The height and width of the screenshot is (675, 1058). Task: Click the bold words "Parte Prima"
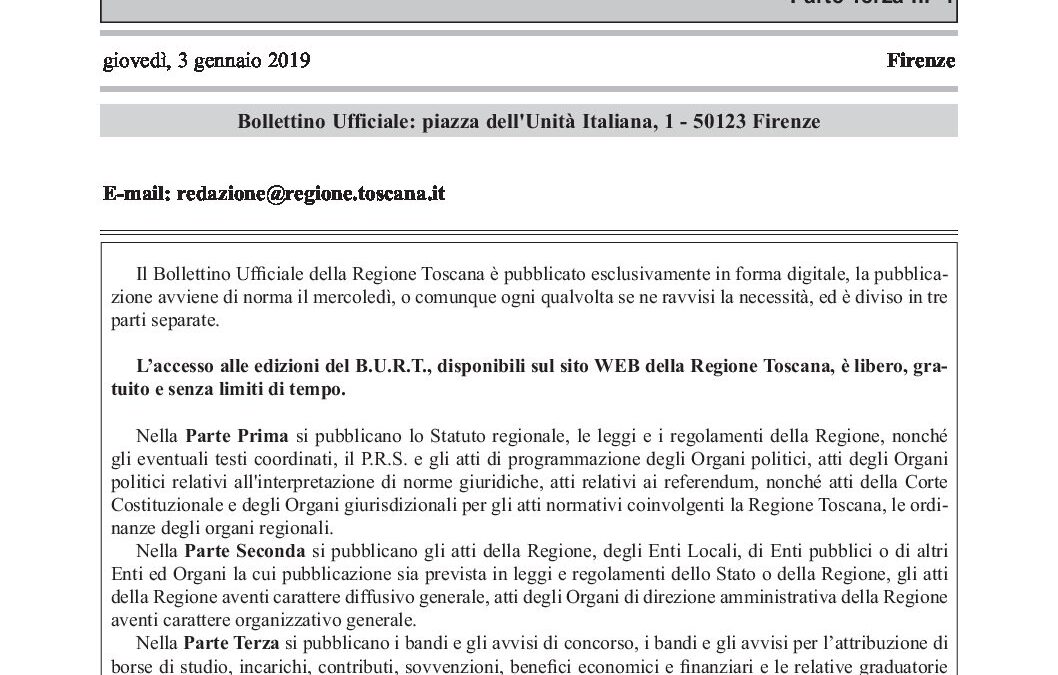(x=237, y=436)
